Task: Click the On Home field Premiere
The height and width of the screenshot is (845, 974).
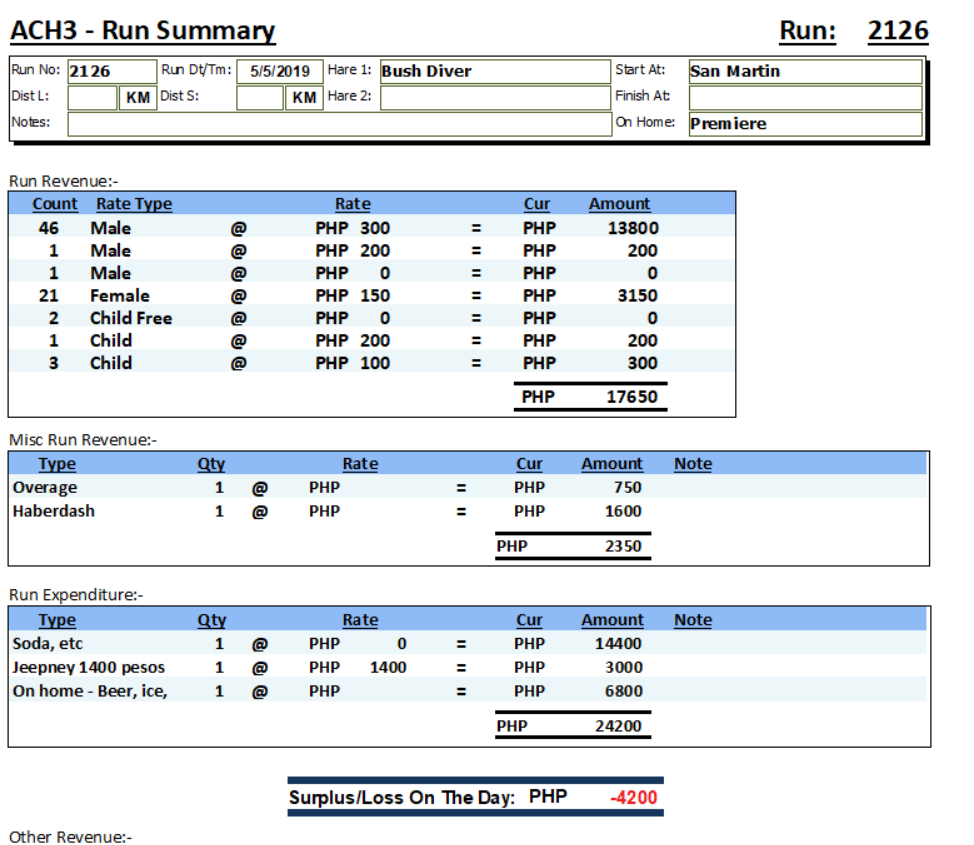Action: click(x=804, y=124)
